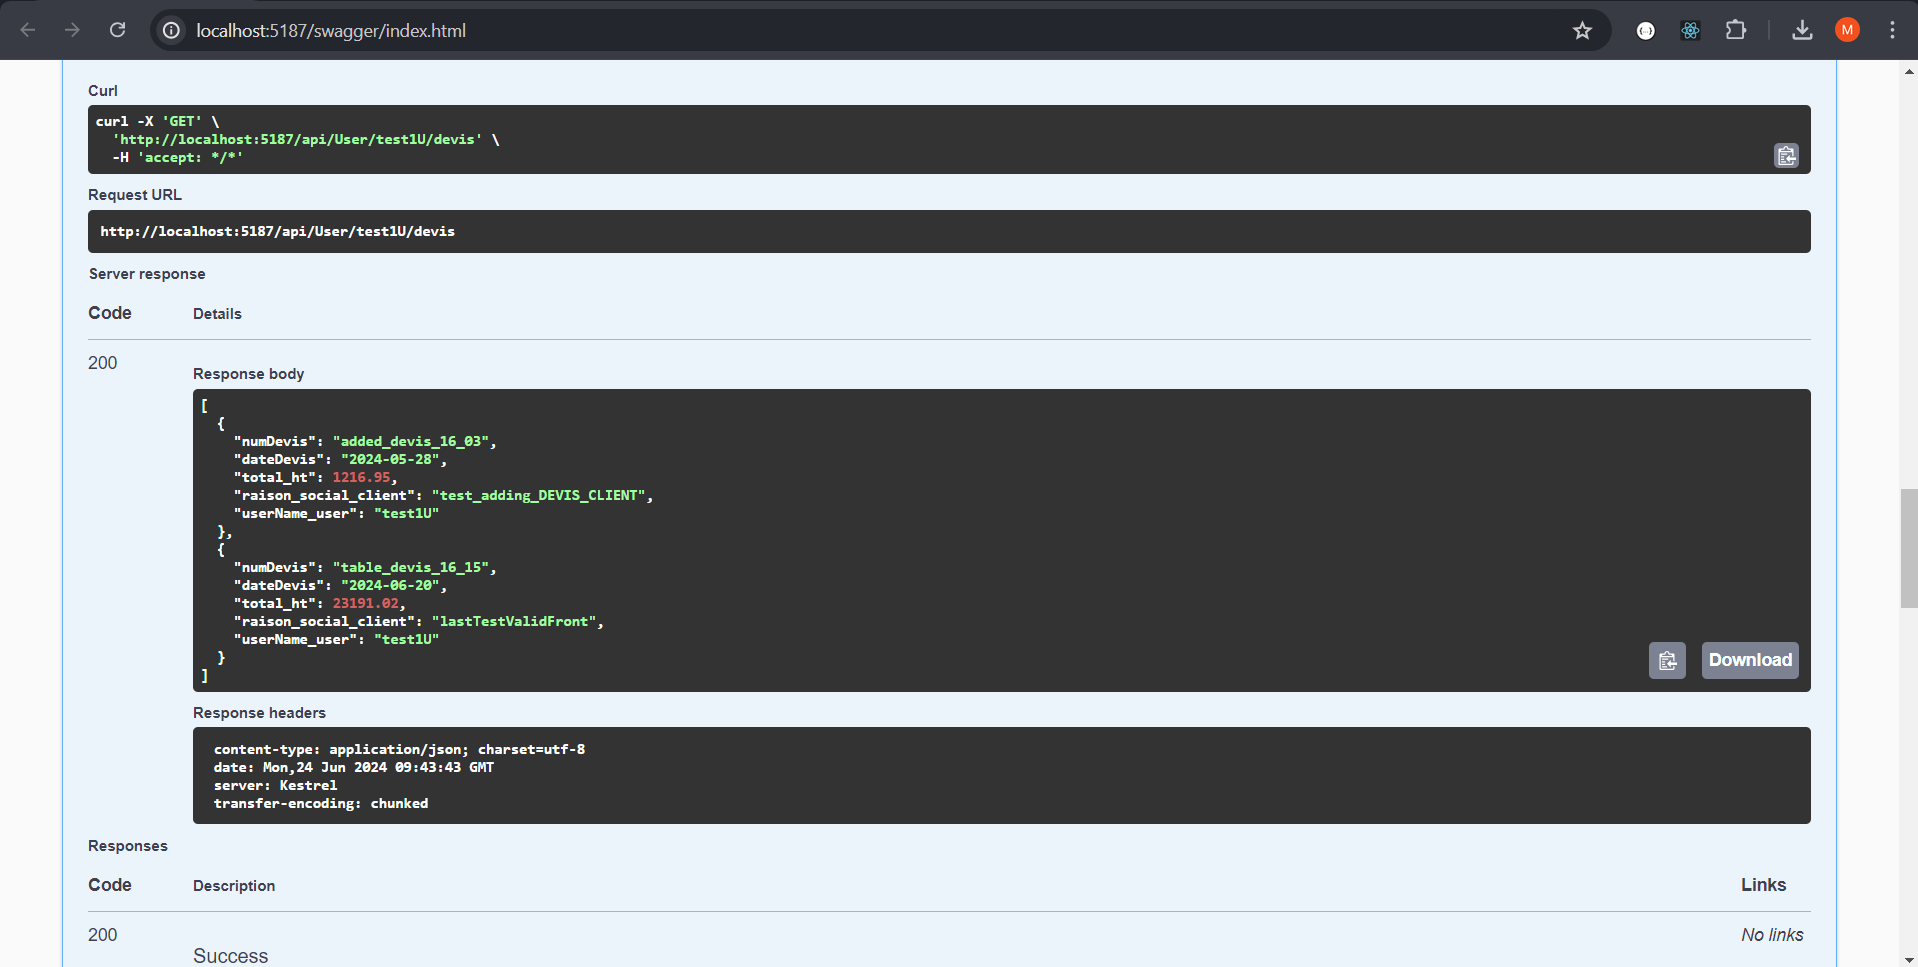Click the curl URL line text
Screen dimensions: 1918x967
(305, 140)
